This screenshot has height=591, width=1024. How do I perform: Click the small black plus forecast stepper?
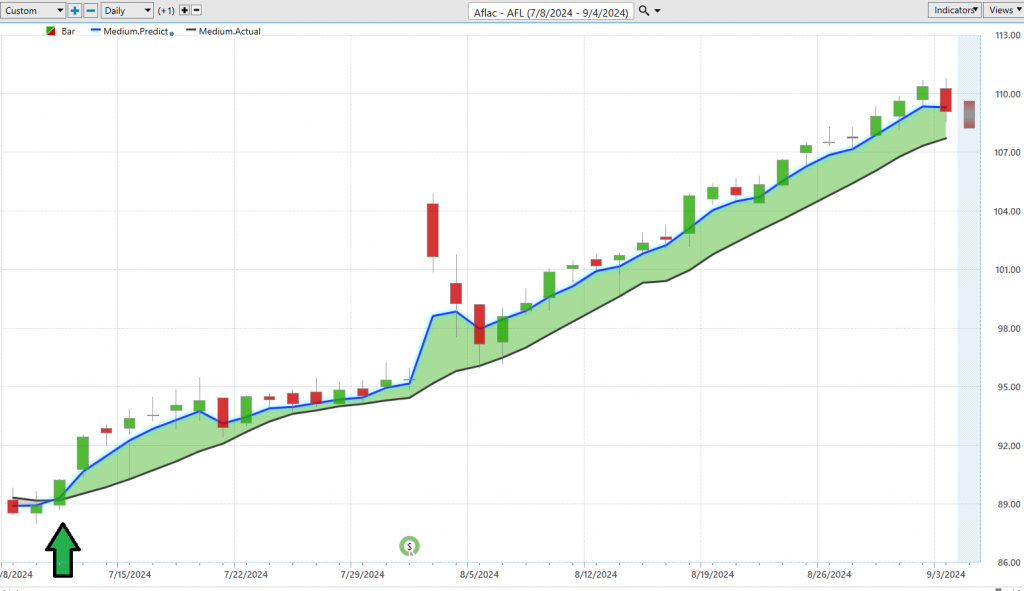184,10
